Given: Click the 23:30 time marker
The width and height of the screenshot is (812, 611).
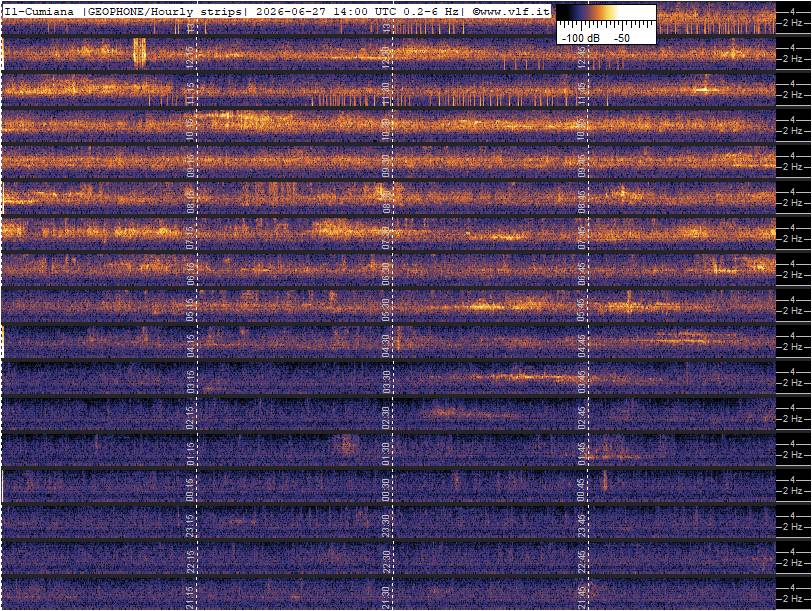Looking at the screenshot, I should (x=385, y=526).
